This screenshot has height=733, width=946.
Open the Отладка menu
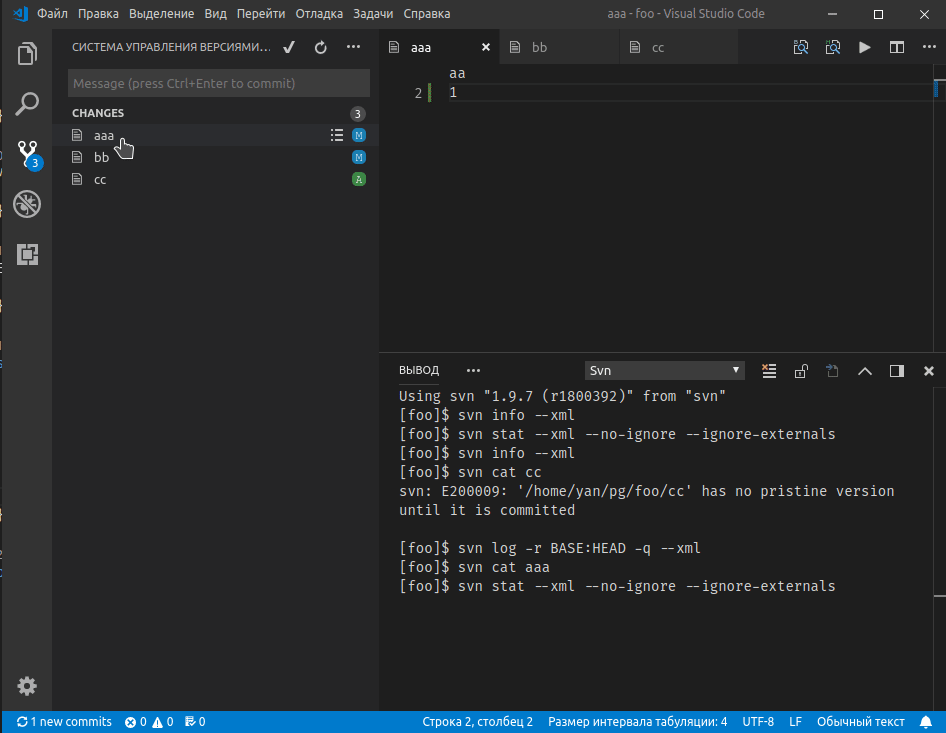pos(319,13)
